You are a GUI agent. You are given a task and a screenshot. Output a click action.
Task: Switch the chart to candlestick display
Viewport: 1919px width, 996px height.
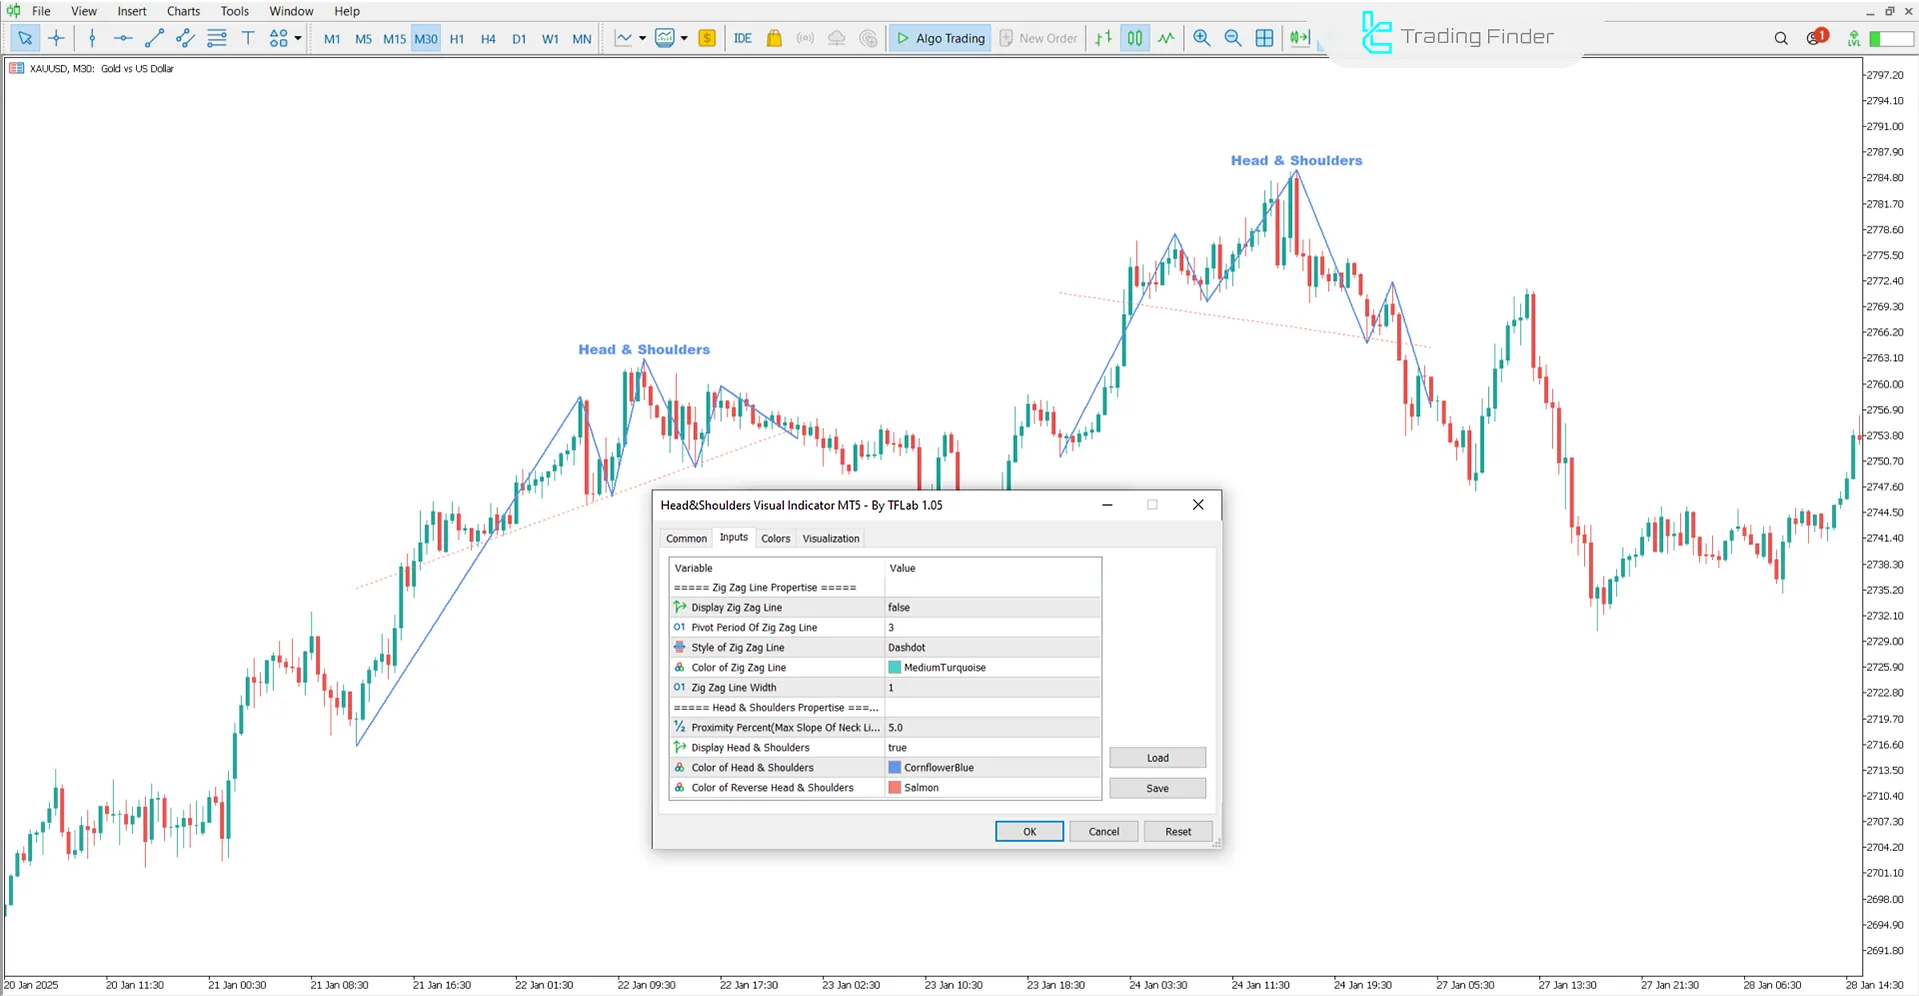[x=1134, y=38]
